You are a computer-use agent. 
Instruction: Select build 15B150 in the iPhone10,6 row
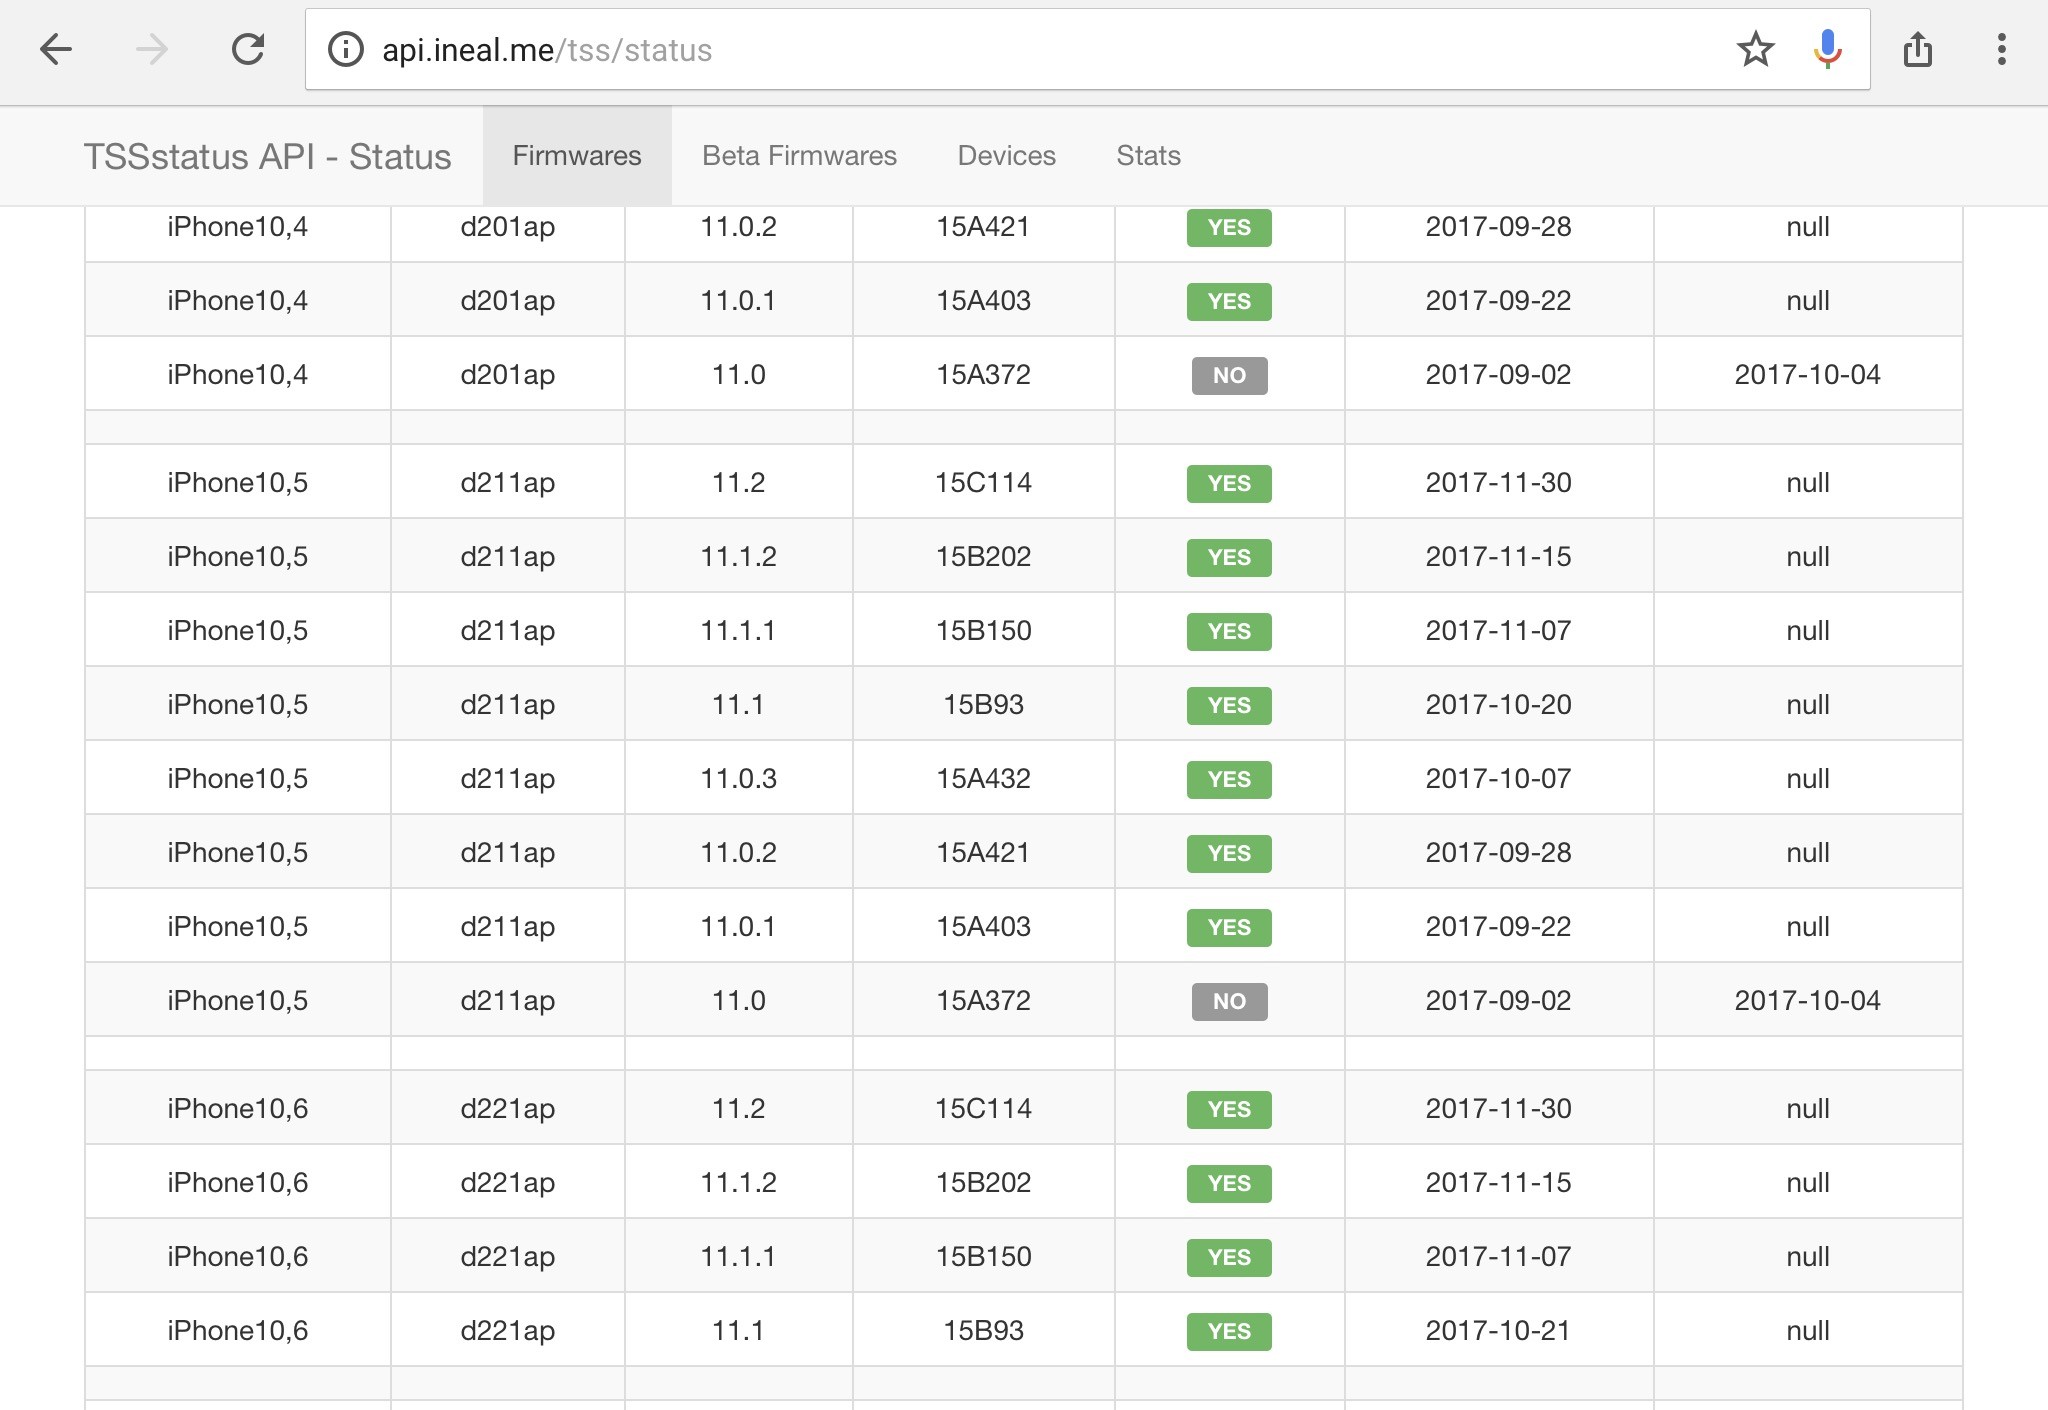tap(983, 1257)
